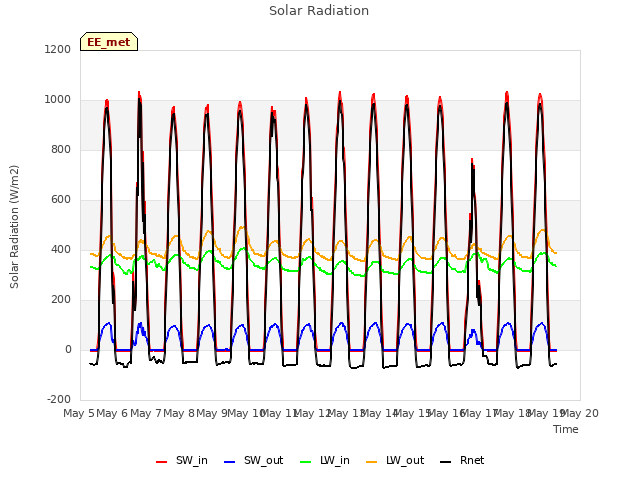Click the May 9 x-axis label
The image size is (640, 480).
pos(212,413)
